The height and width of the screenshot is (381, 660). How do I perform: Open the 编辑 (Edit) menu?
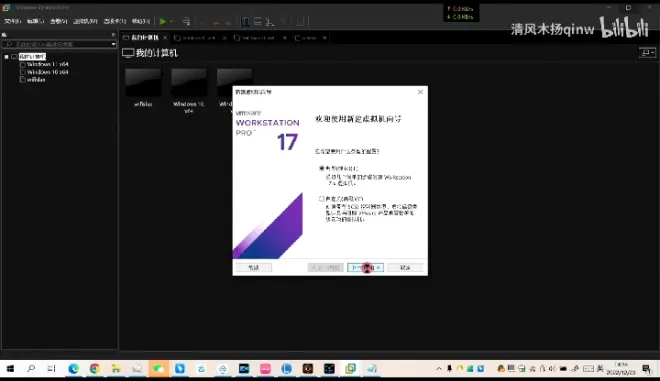click(35, 21)
